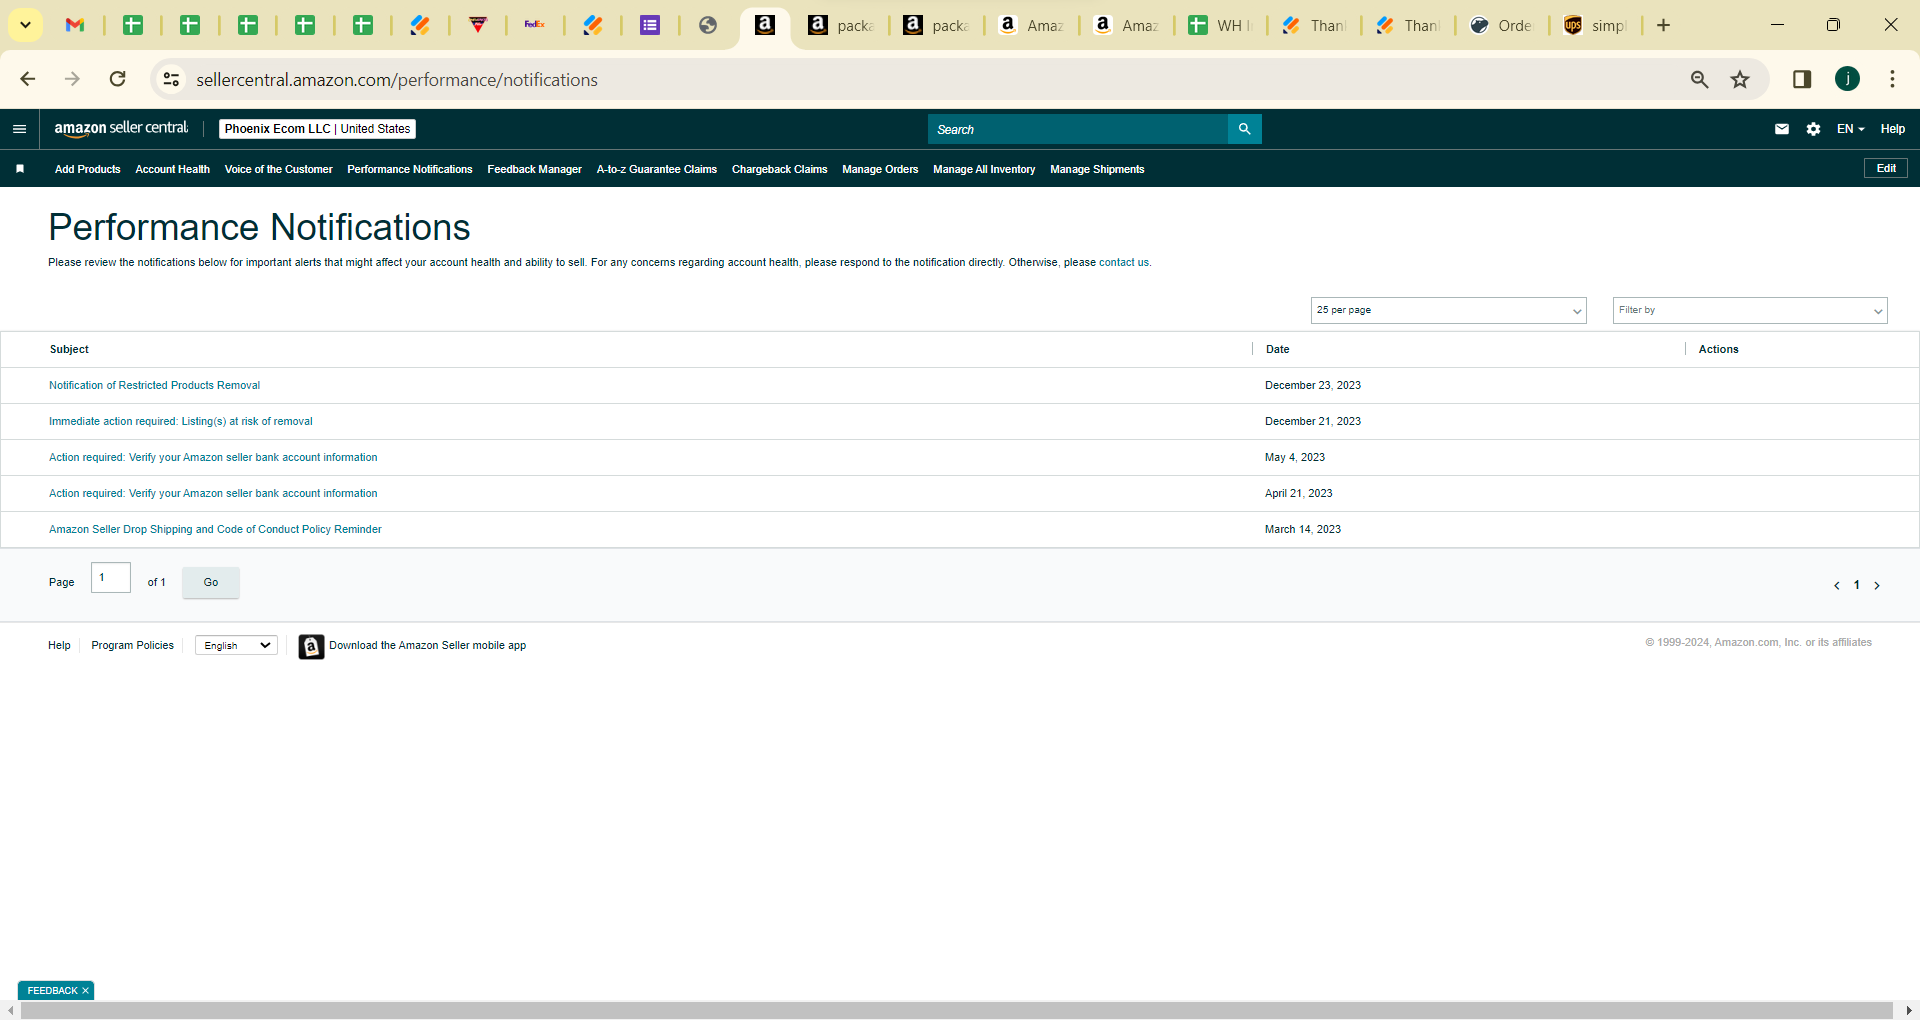
Task: Open Drop Shipping Policy Reminder notification
Action: (215, 529)
